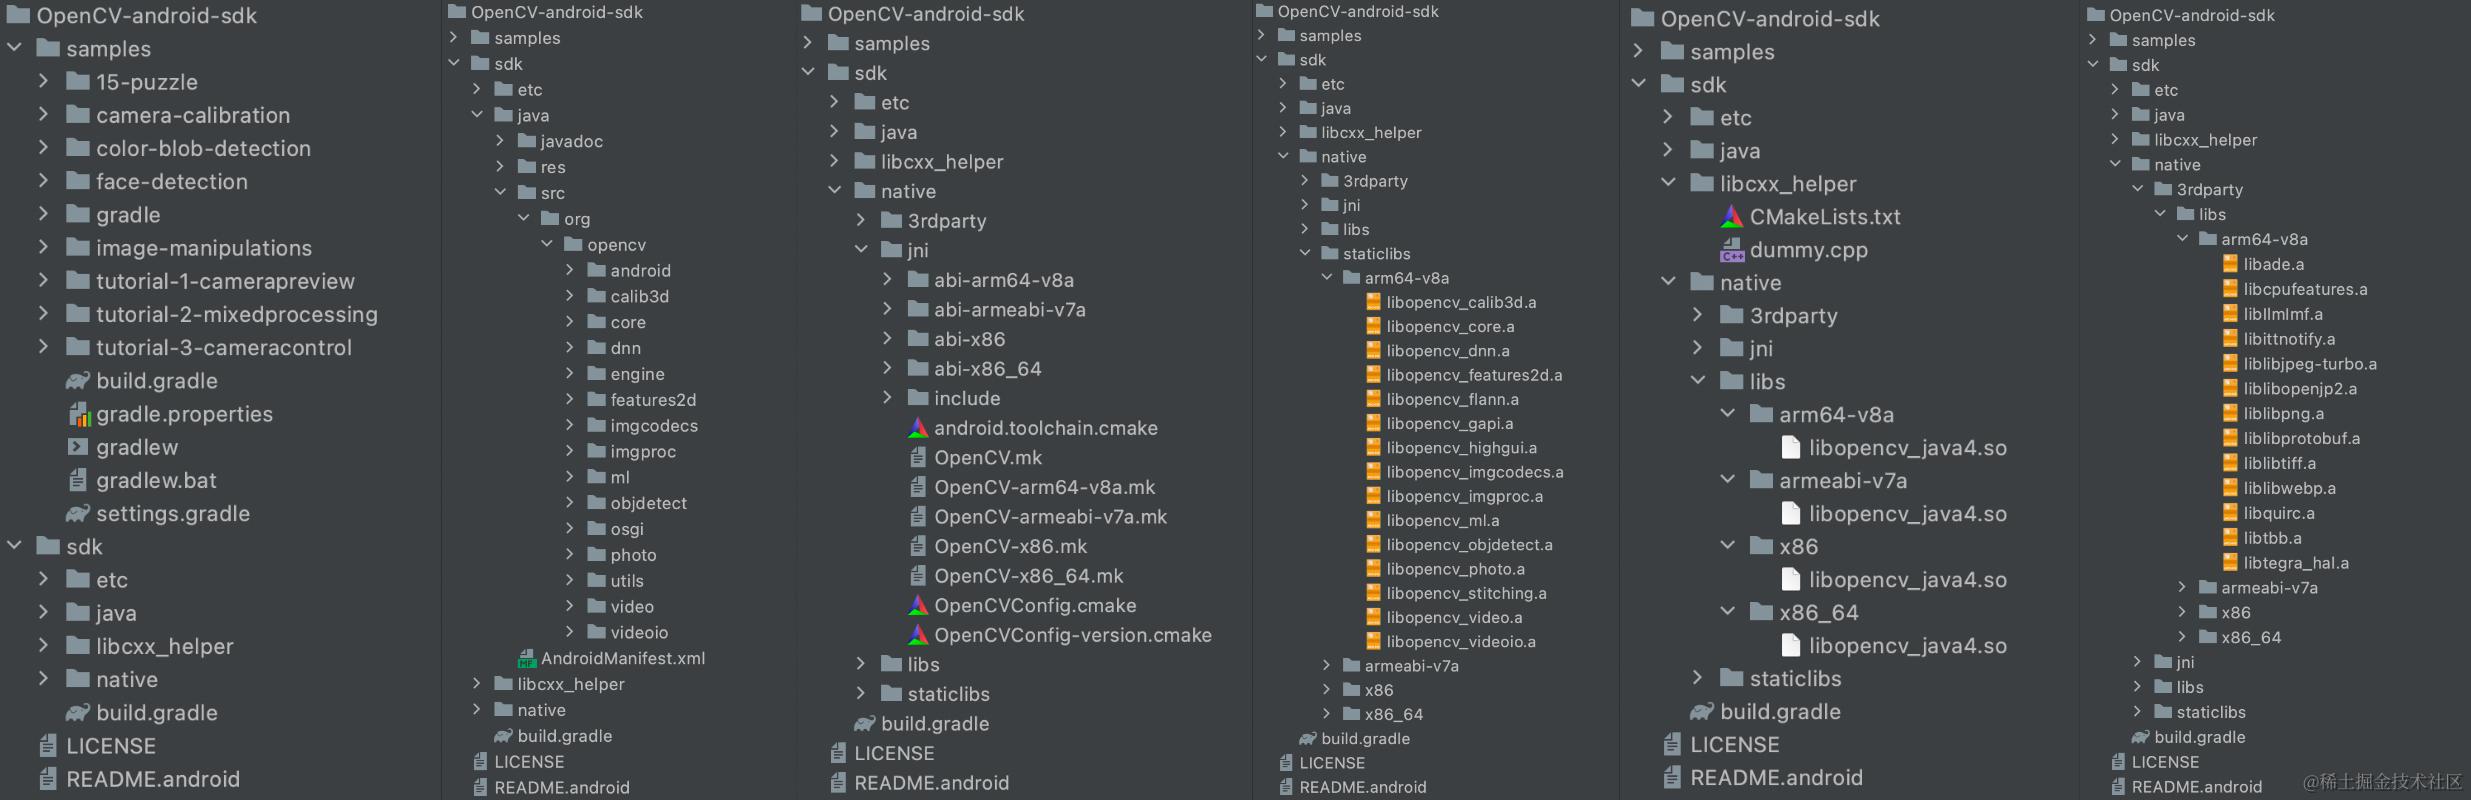
Task: Select the gradle folder under samples
Action: tap(128, 215)
